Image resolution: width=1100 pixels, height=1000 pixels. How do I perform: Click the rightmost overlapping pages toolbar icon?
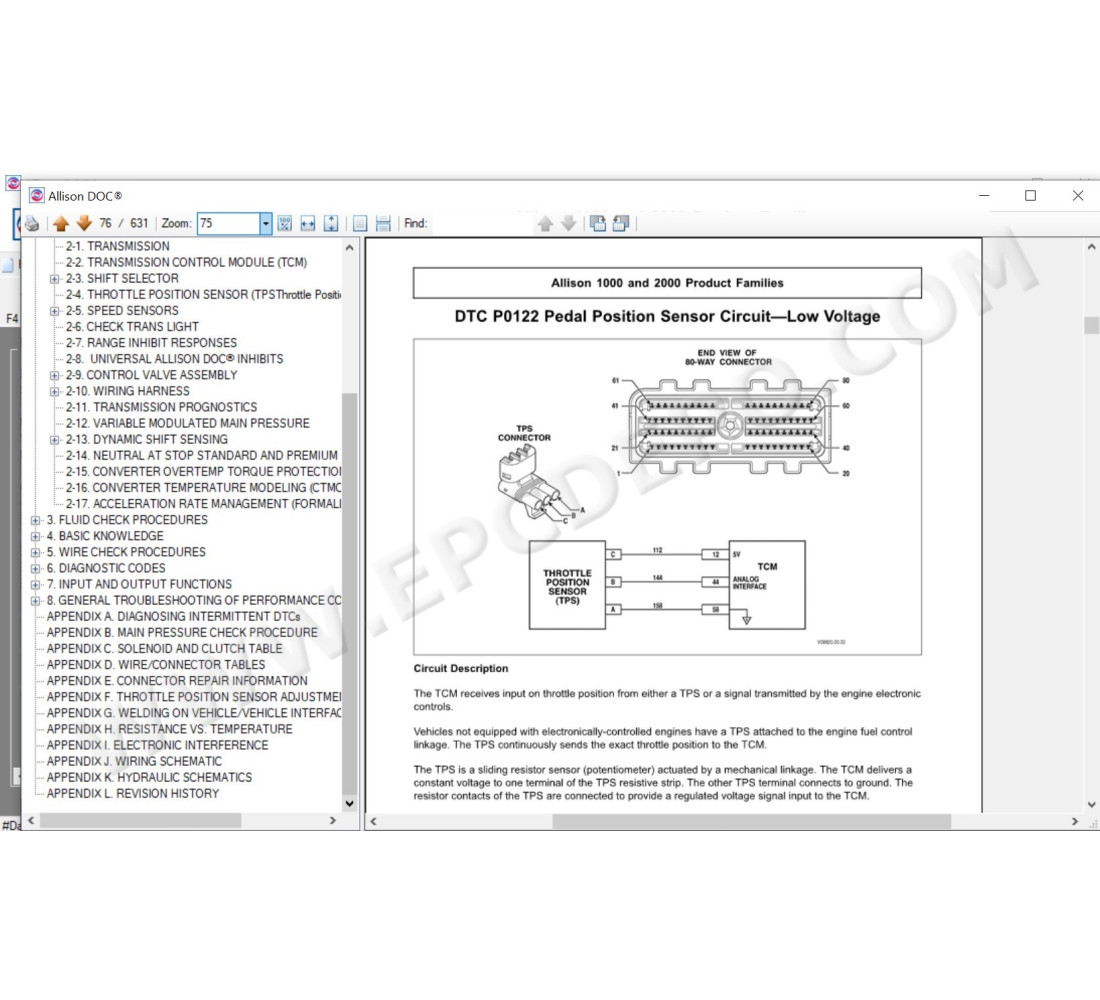tap(621, 224)
